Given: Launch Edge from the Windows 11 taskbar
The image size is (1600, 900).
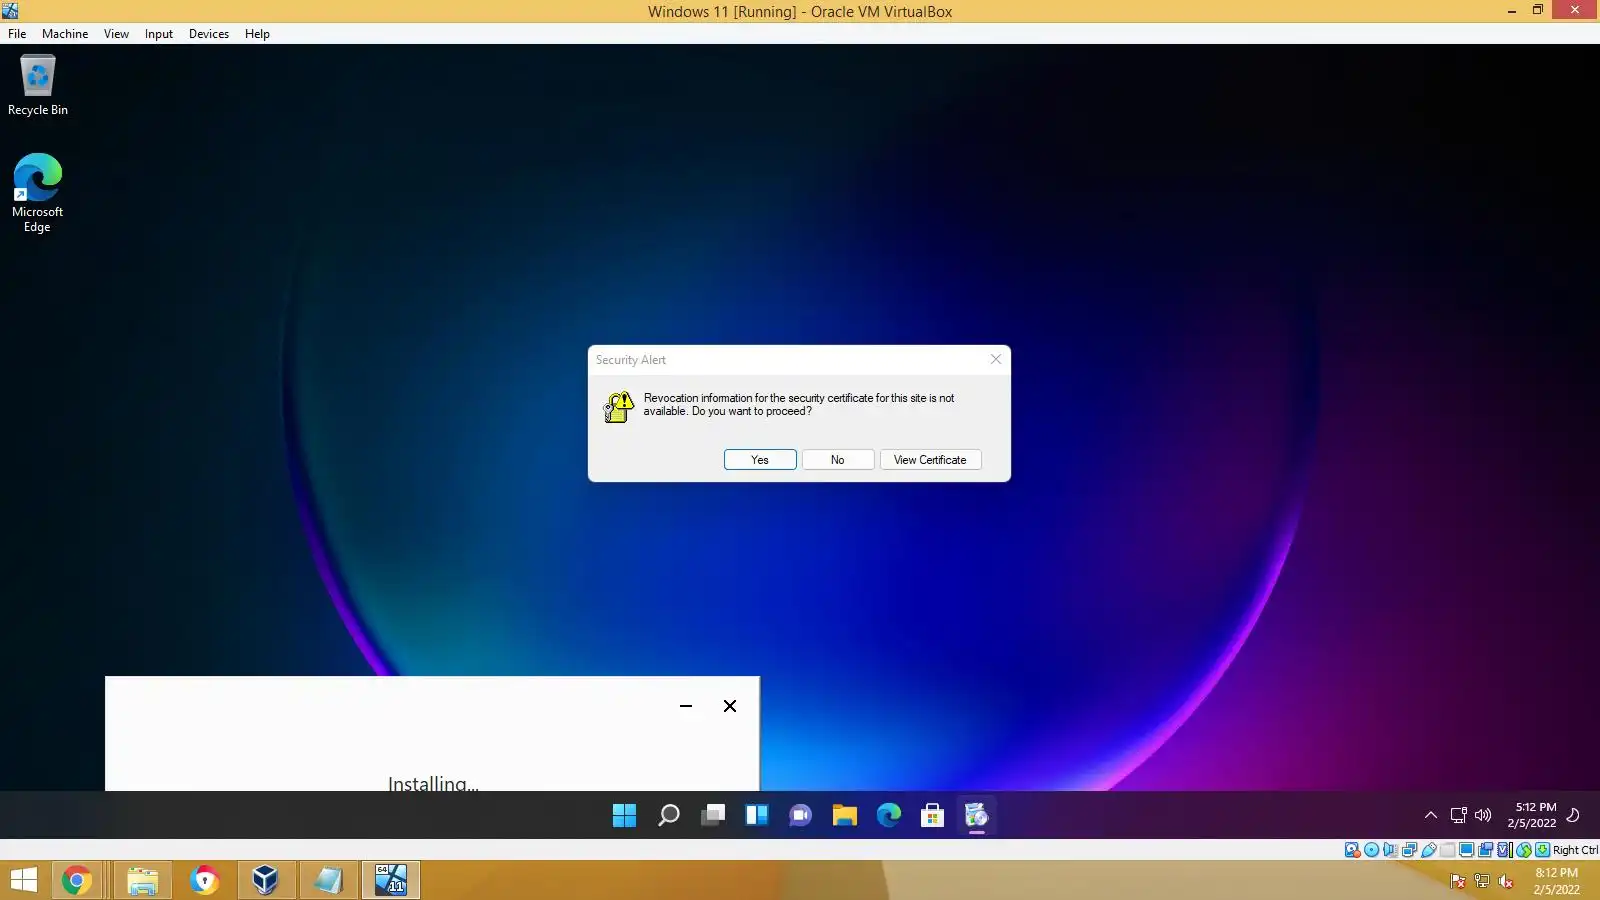Looking at the screenshot, I should (x=889, y=816).
